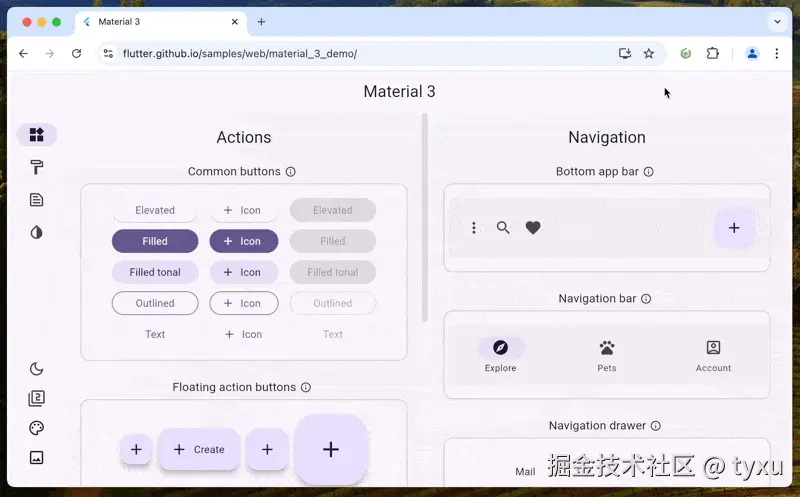The image size is (800, 497).
Task: Click the extended Create floating action button
Action: tap(199, 450)
